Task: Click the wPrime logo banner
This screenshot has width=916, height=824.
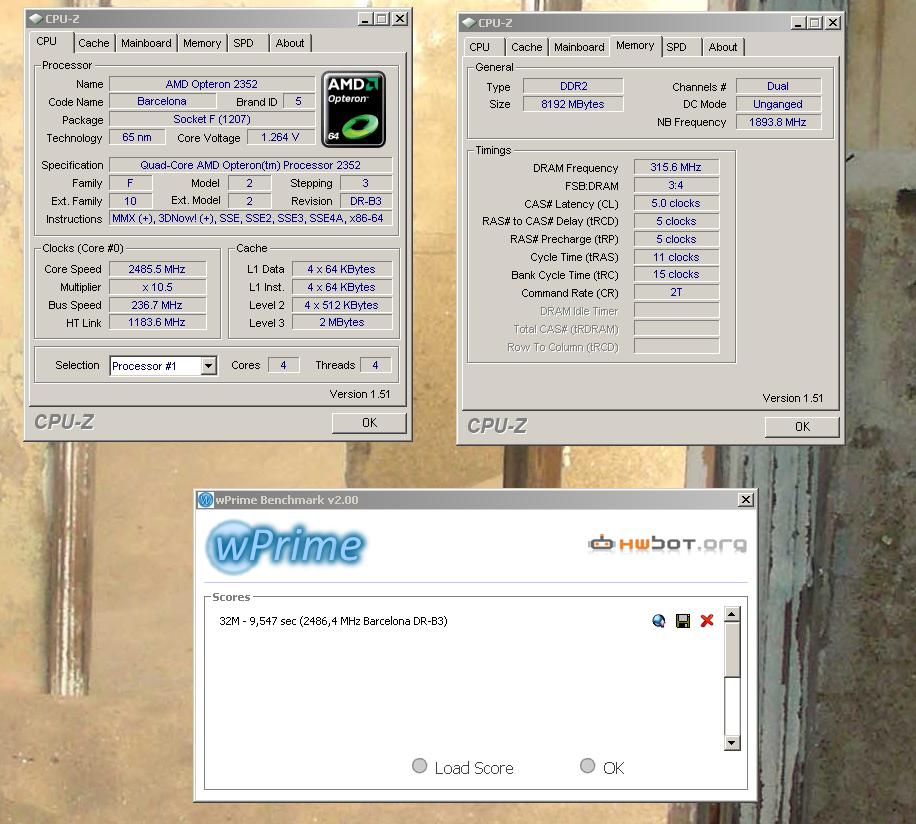Action: [x=286, y=546]
